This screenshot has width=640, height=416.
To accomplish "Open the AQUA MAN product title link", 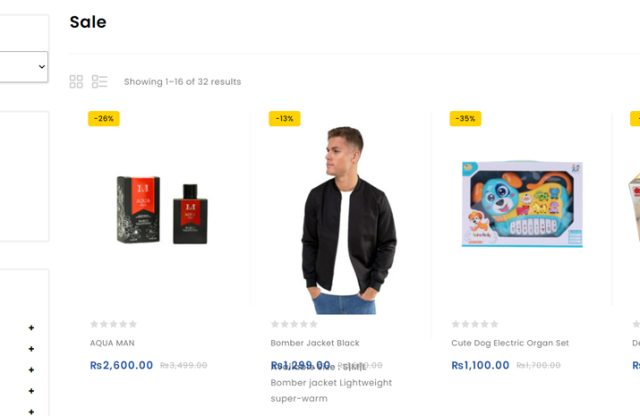I will point(112,343).
